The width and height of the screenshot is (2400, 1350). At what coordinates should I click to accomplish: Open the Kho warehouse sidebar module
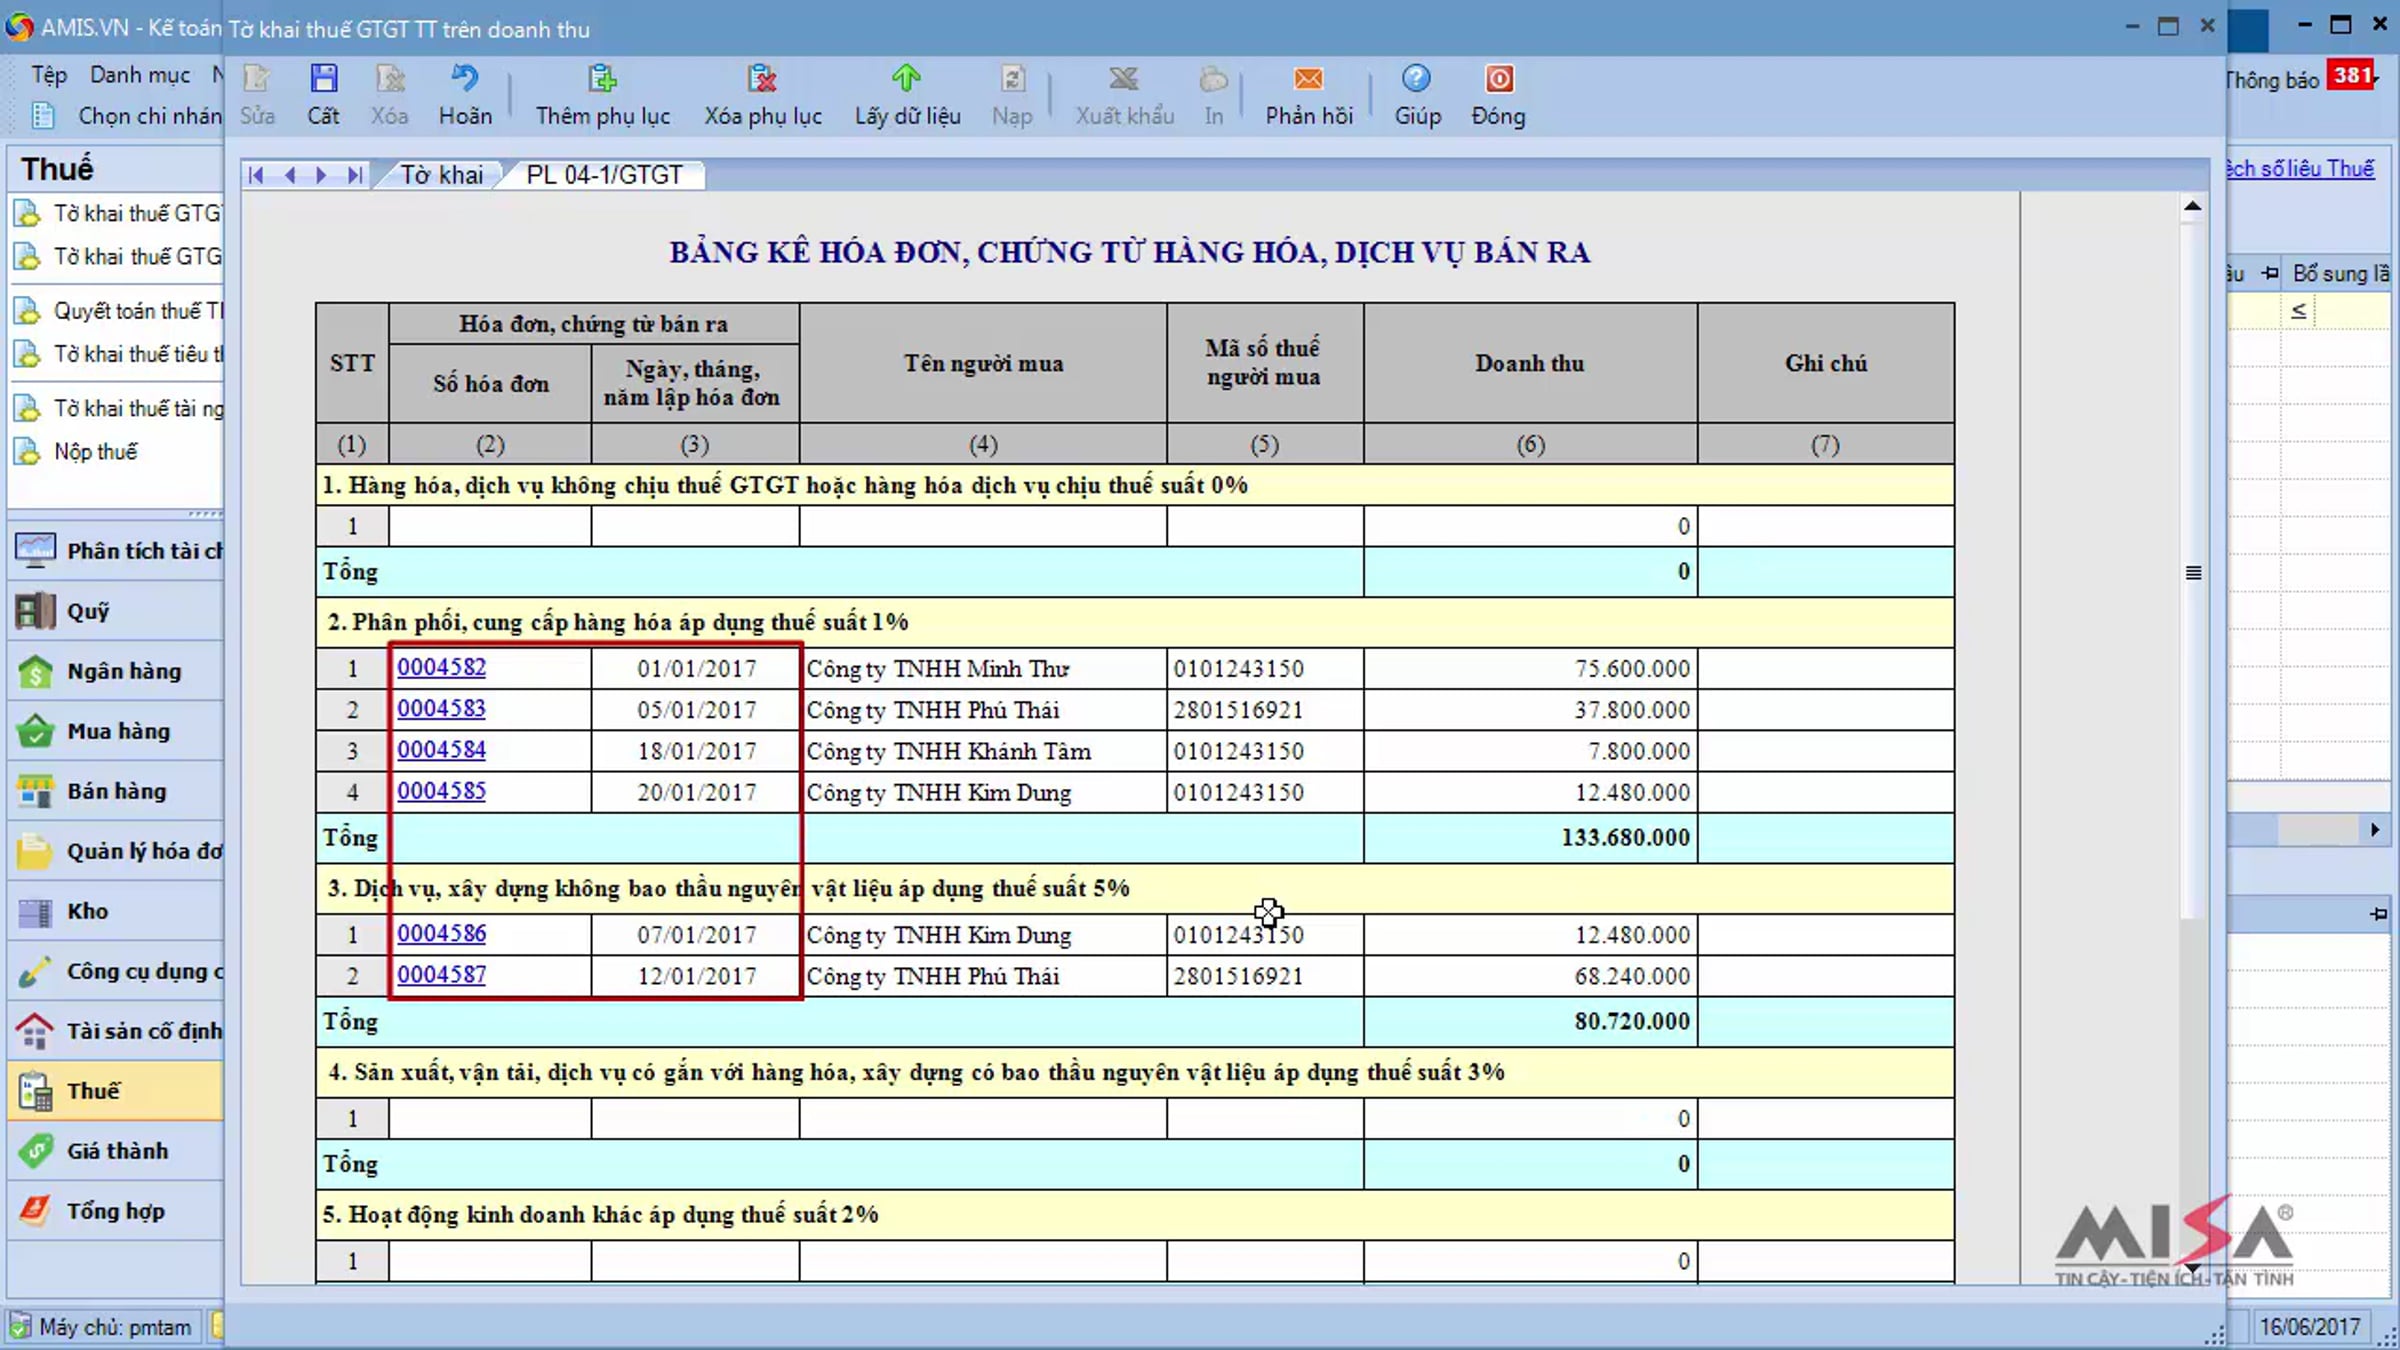116,911
